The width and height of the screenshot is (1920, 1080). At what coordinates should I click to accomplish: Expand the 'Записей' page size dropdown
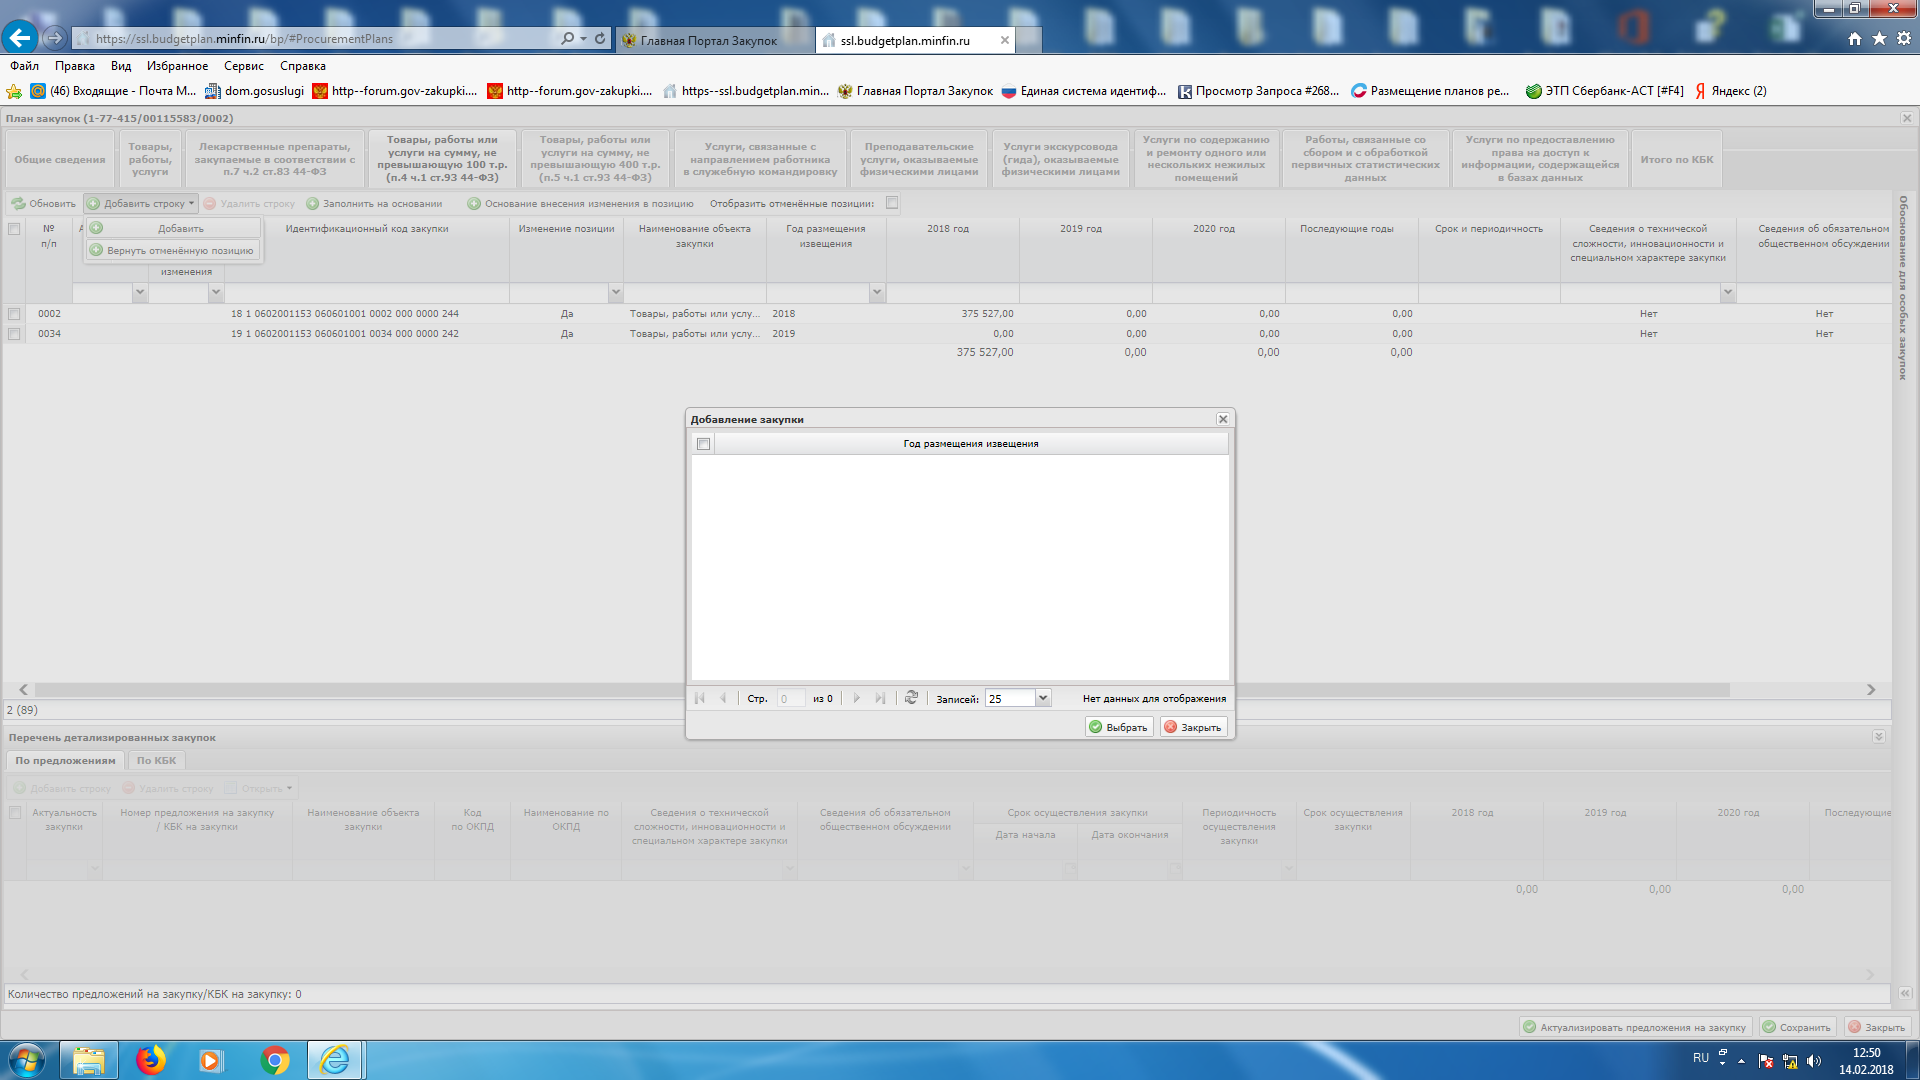tap(1043, 698)
